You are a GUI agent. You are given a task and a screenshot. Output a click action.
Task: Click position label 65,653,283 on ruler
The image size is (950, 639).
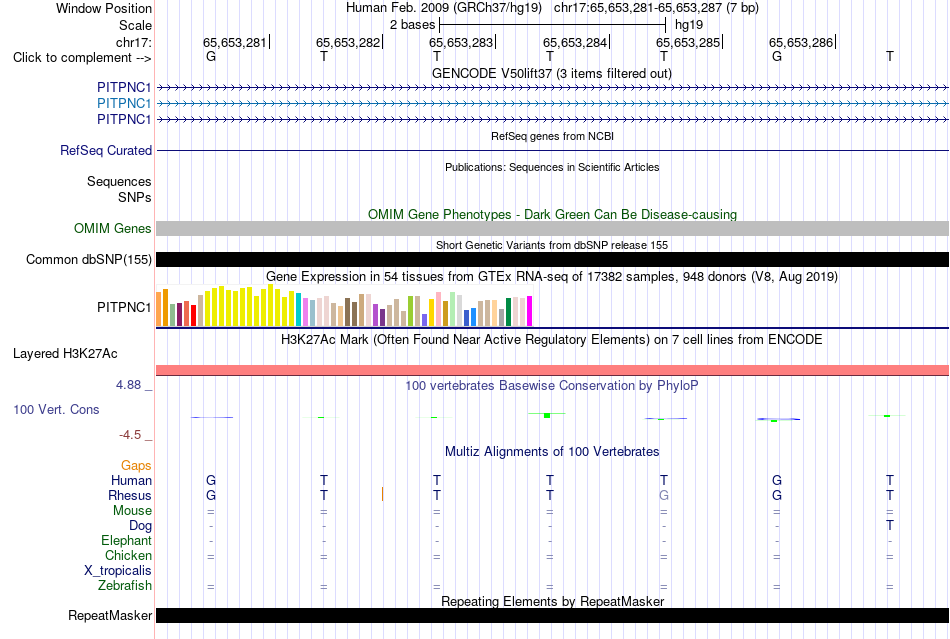pos(461,42)
